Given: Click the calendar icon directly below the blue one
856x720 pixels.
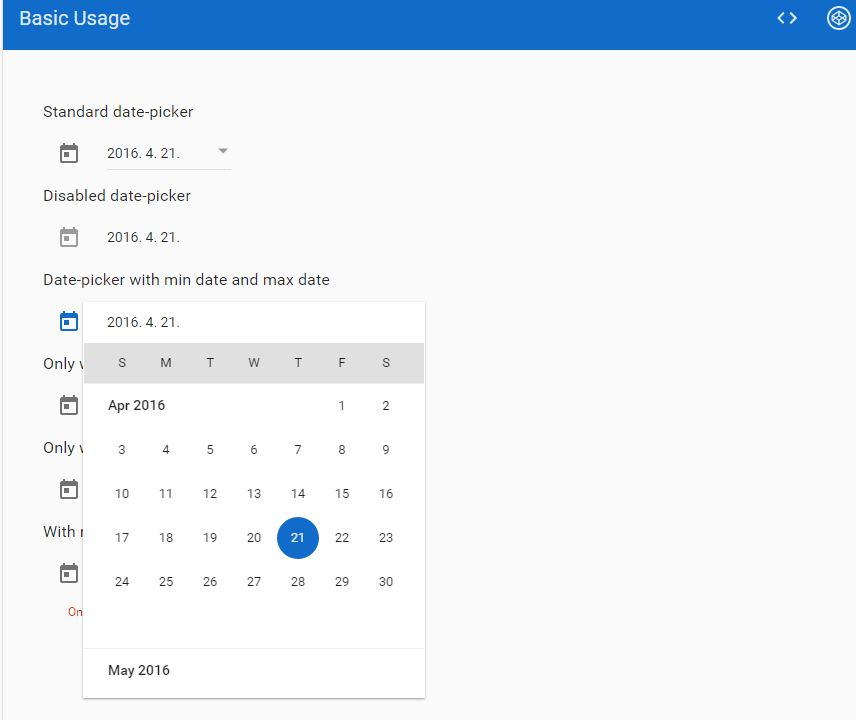Looking at the screenshot, I should [68, 405].
